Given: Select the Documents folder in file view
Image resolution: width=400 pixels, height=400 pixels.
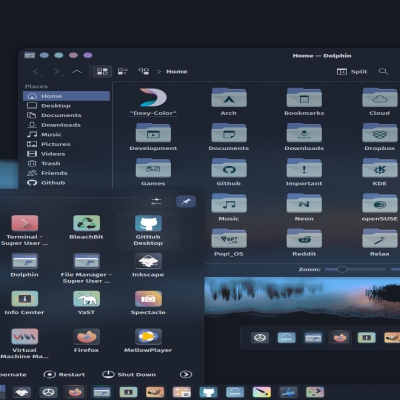Looking at the screenshot, I should tap(229, 133).
